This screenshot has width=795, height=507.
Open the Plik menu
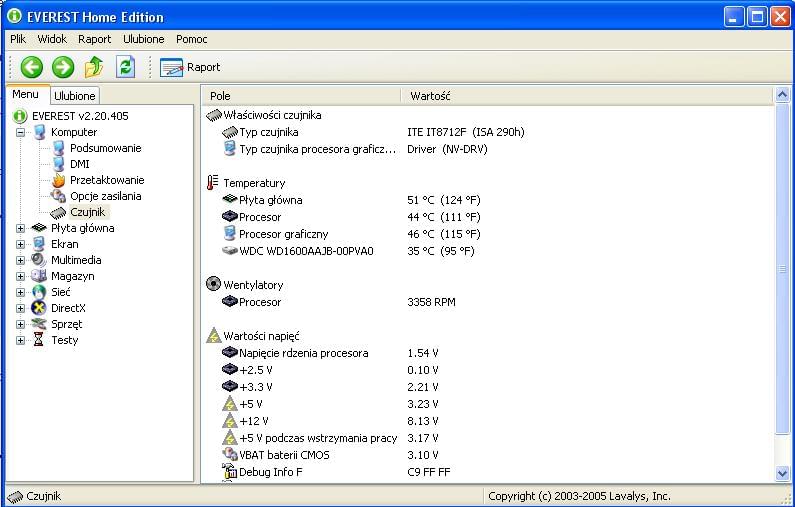tap(18, 39)
